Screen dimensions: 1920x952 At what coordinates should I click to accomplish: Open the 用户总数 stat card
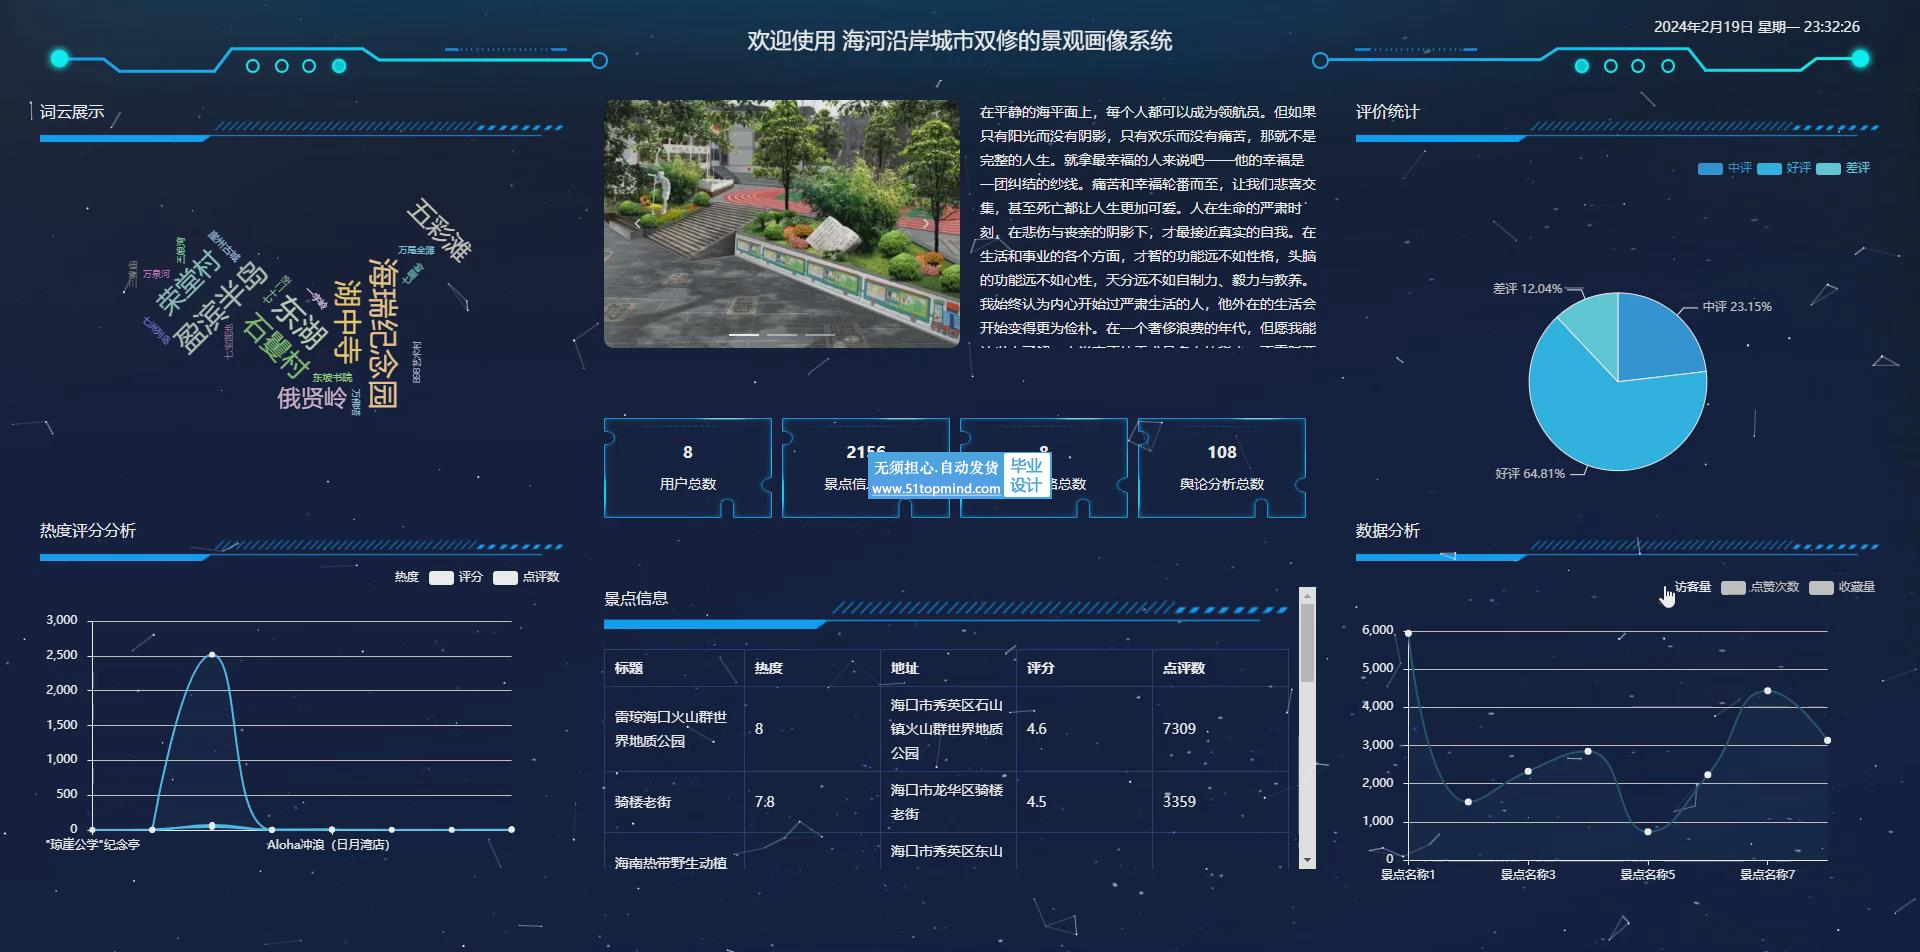[x=688, y=468]
